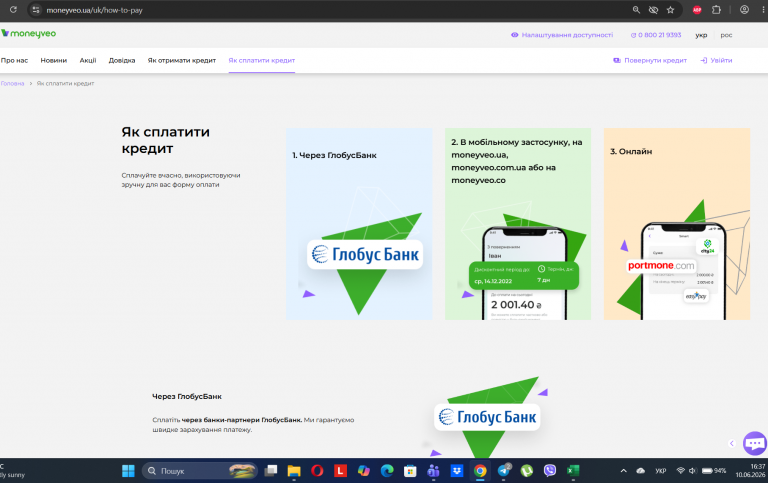Click the Увійти login link
This screenshot has height=483, width=768.
(x=716, y=60)
